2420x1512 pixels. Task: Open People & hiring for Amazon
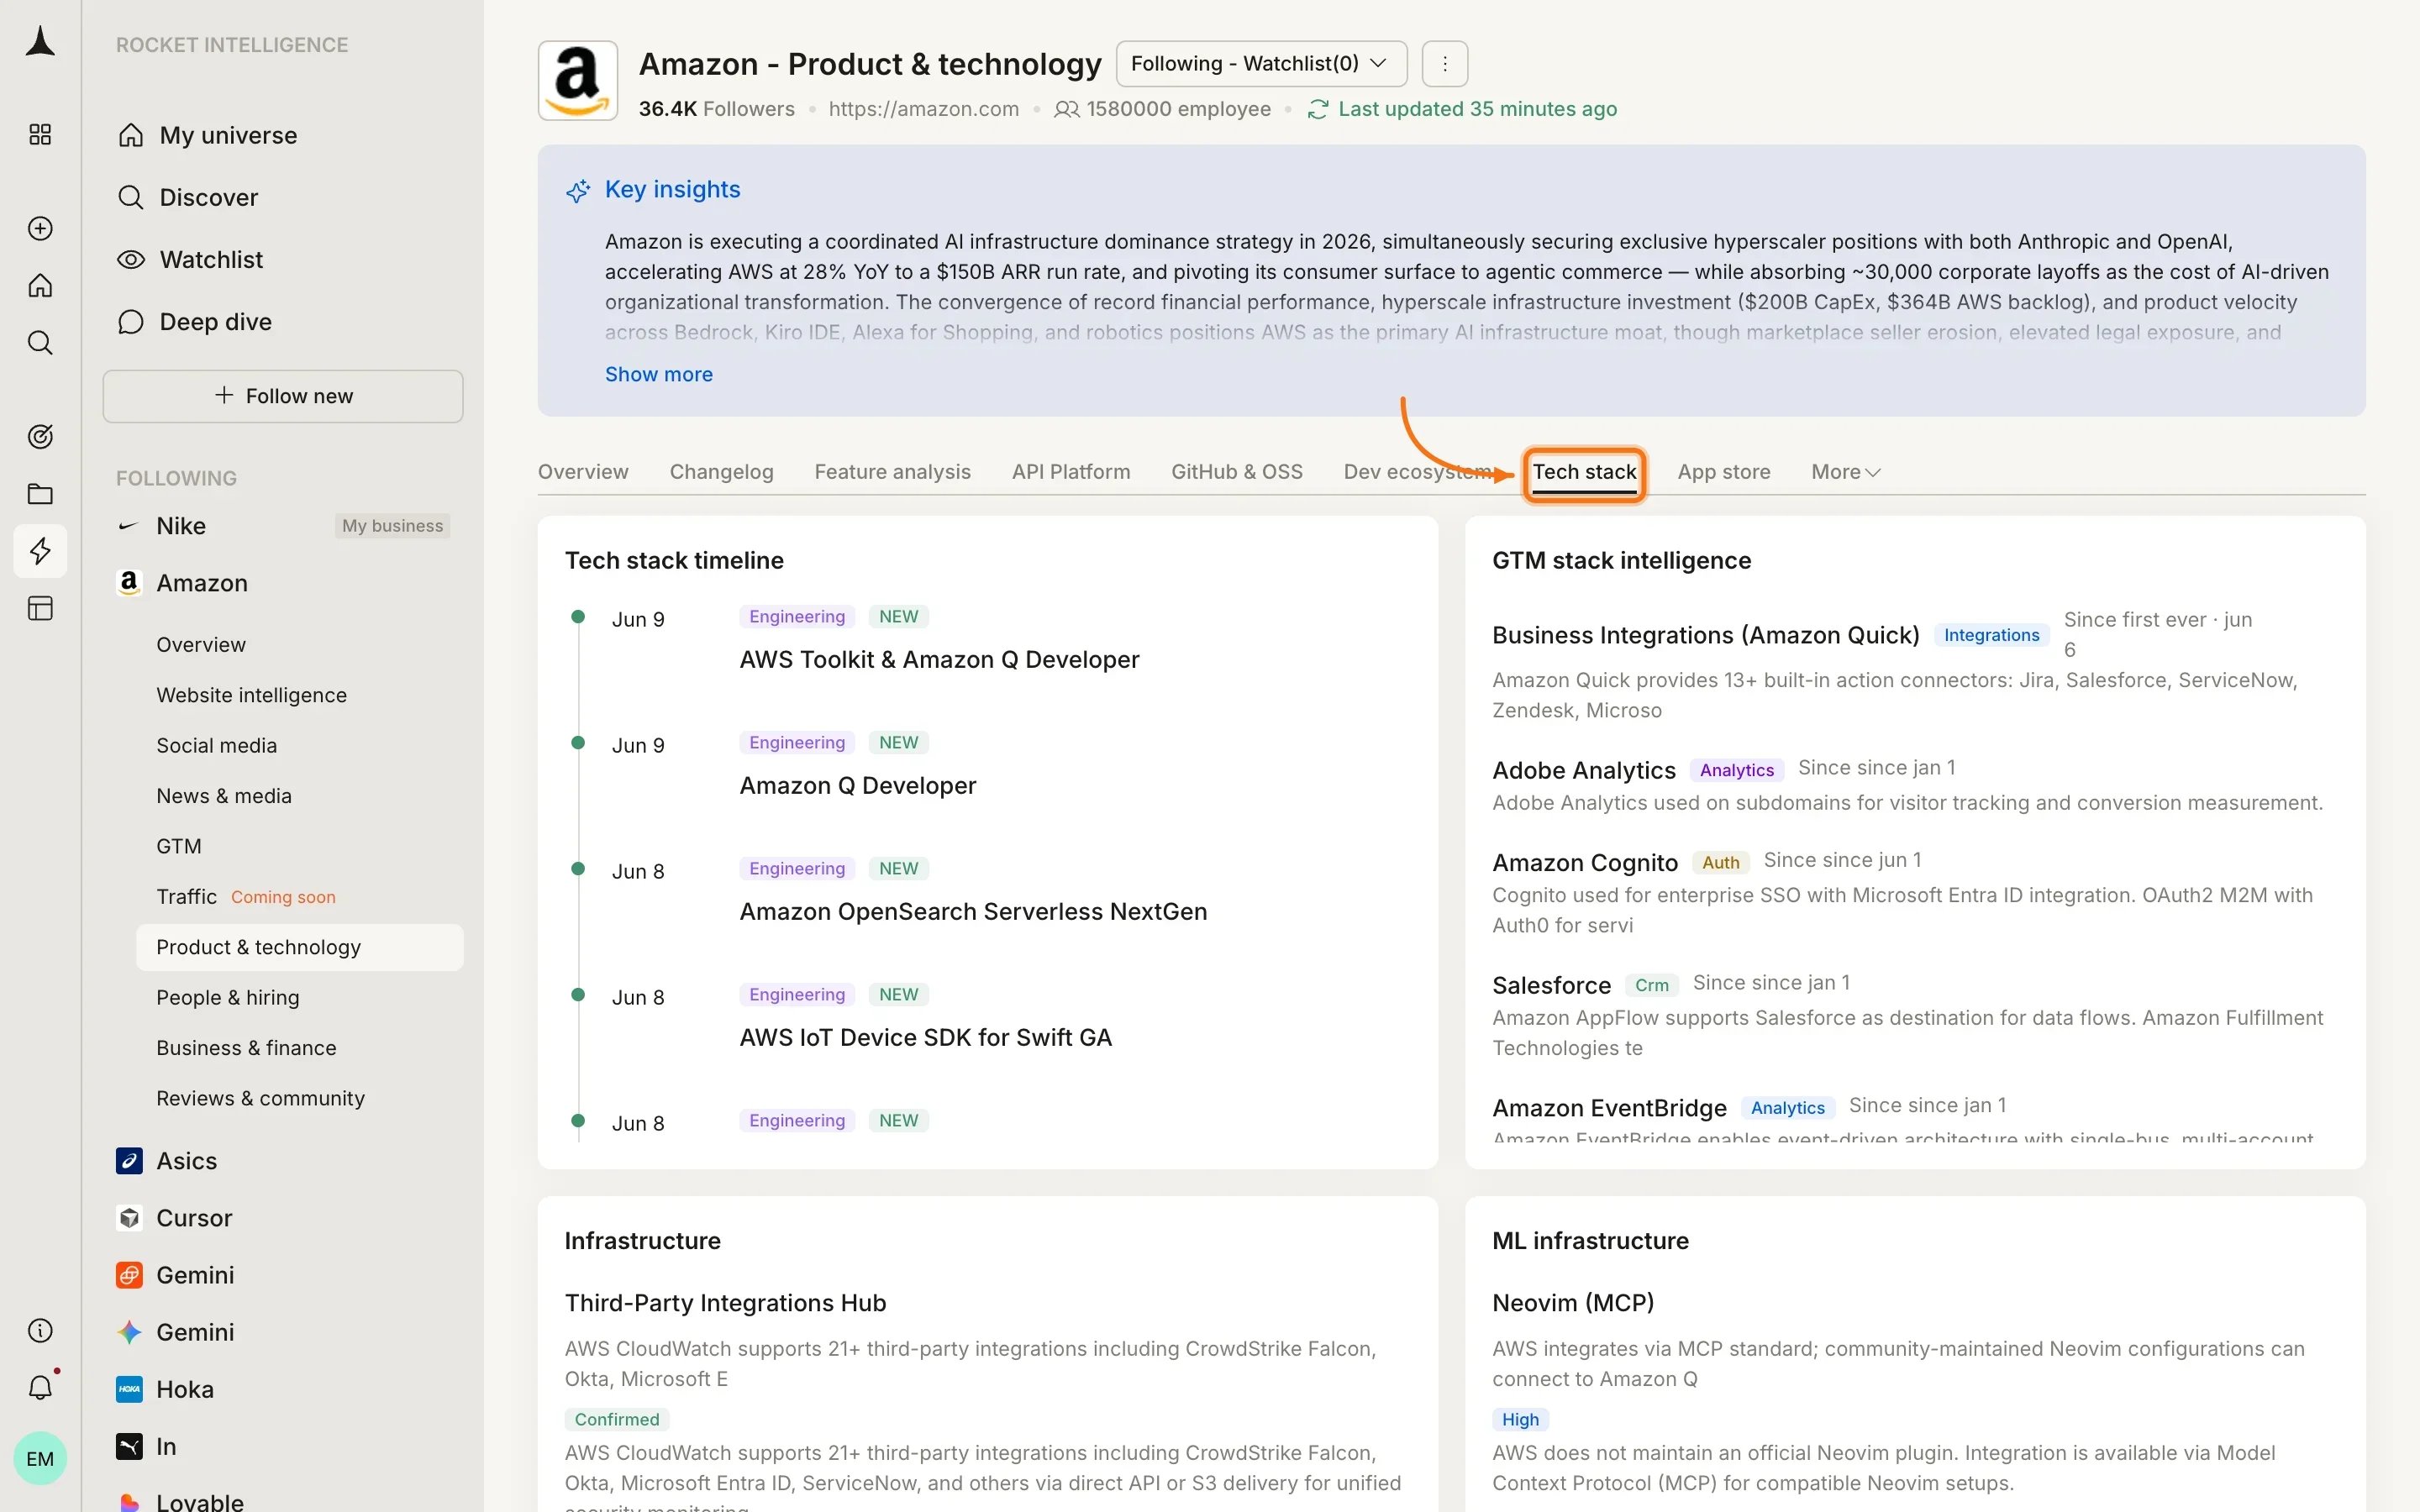point(227,997)
